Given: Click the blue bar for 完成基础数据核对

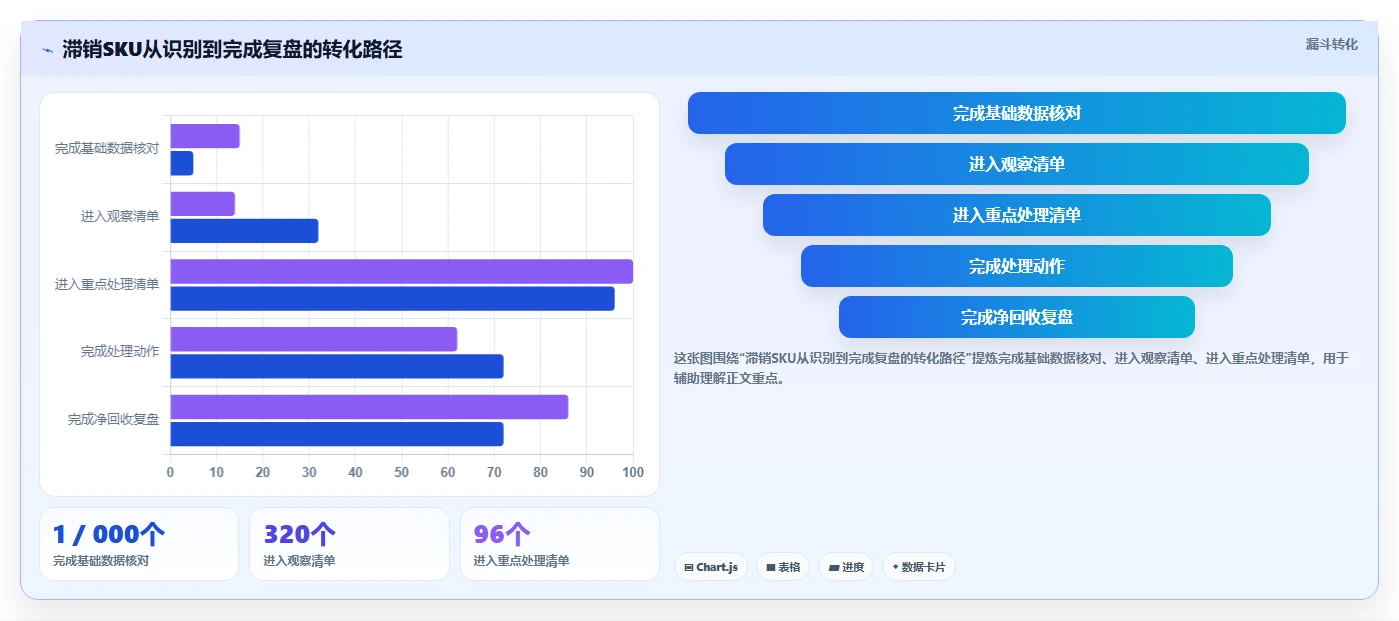Looking at the screenshot, I should tap(182, 163).
